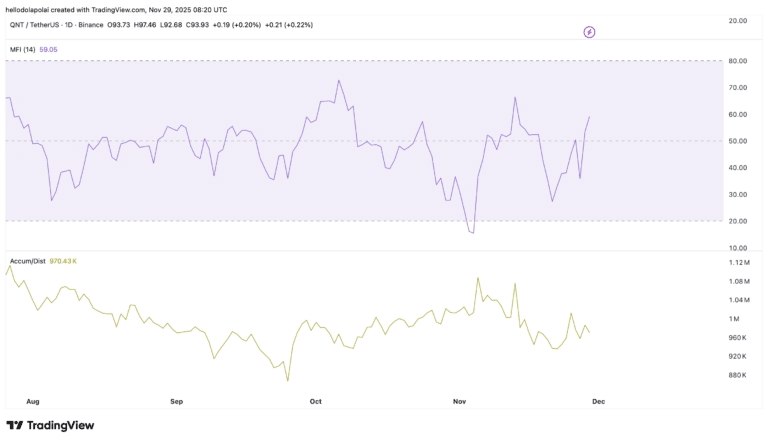Click the 1.12 M mark on Accum/Dist scale
Viewport: 768px width, 442px height.
click(x=739, y=262)
